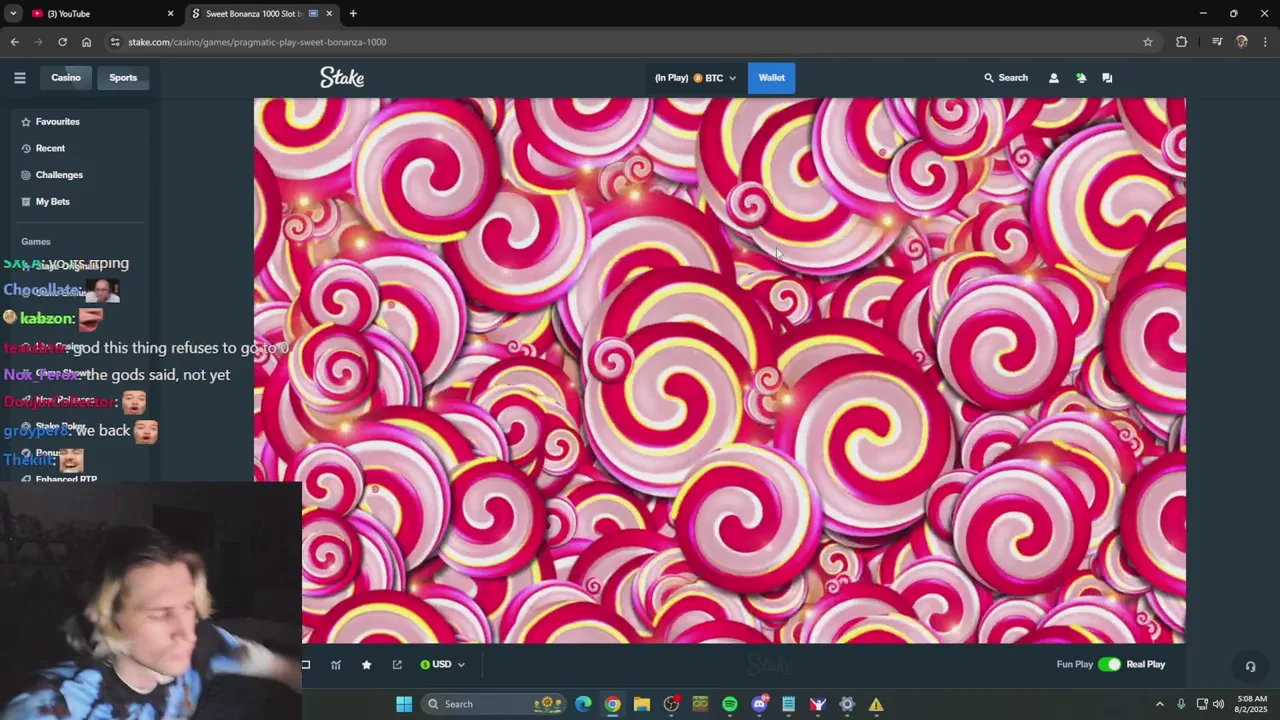Reload the current page
The height and width of the screenshot is (720, 1280).
[62, 42]
